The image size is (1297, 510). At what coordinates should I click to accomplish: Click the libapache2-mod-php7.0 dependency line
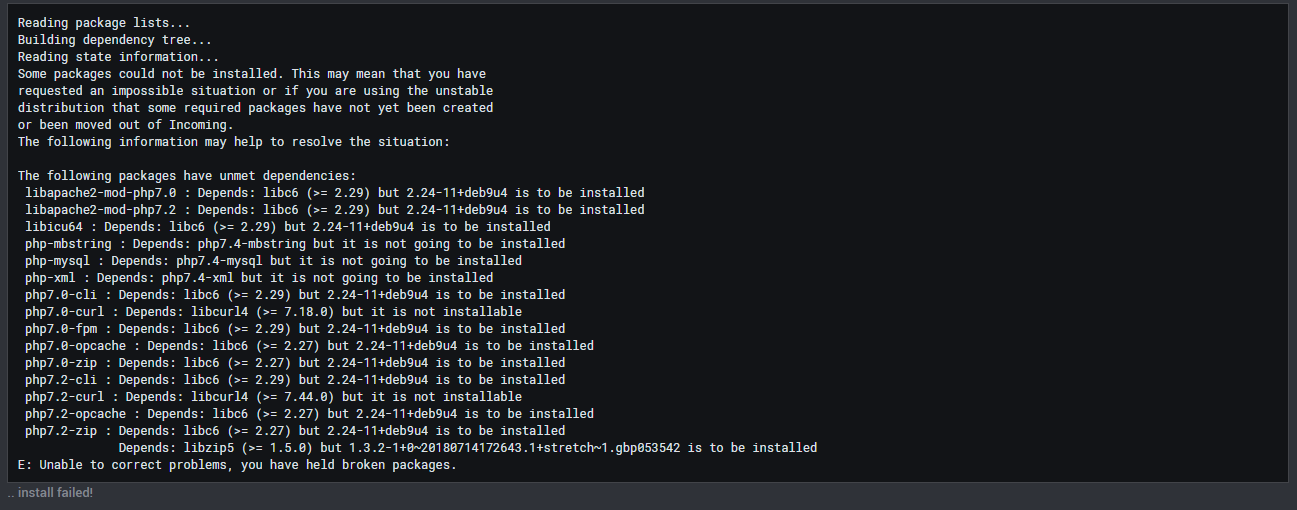coord(335,193)
